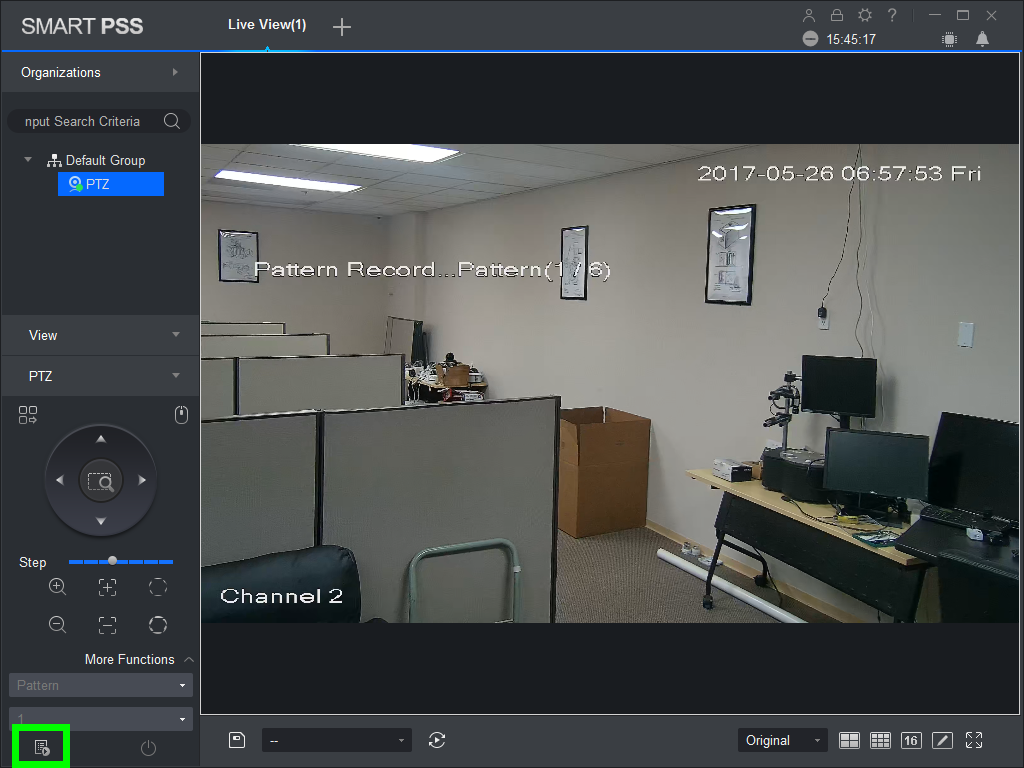The image size is (1024, 768).
Task: Click the PTZ menu grid icon
Action: click(x=28, y=415)
